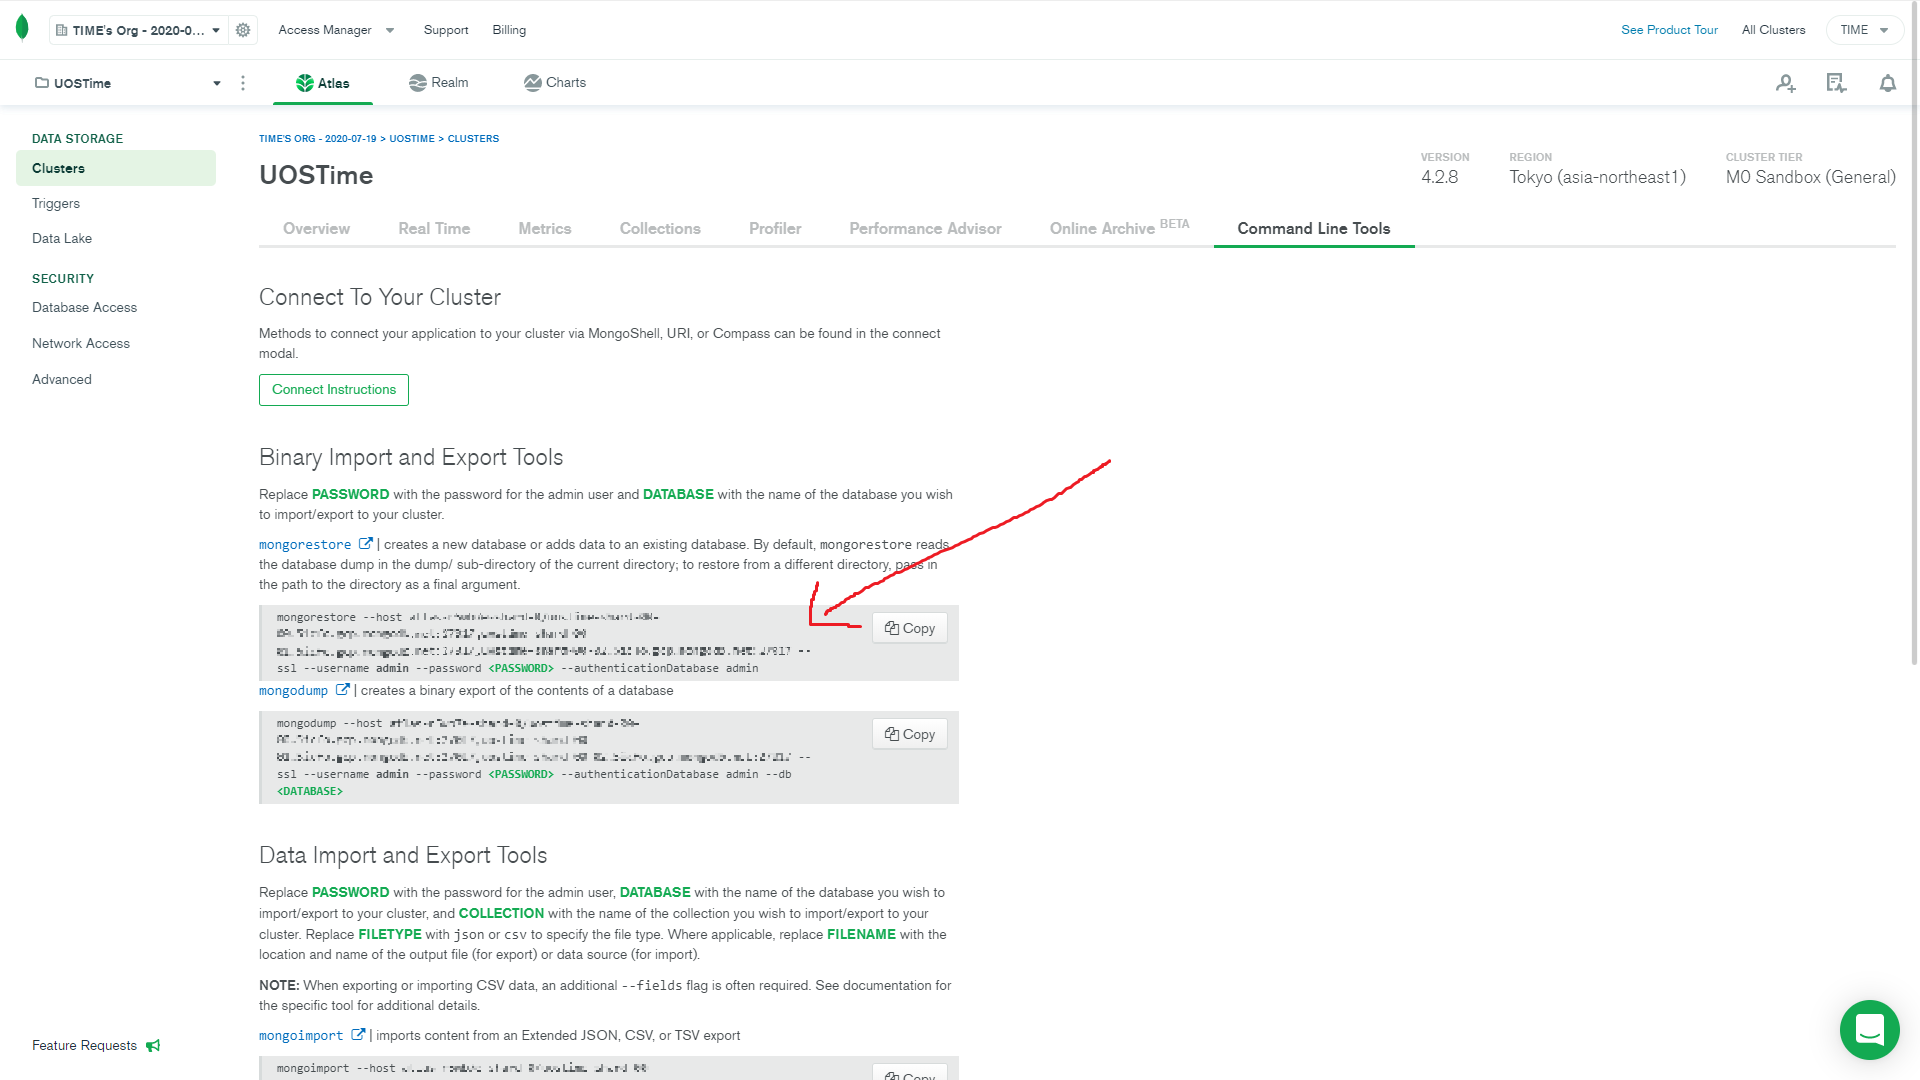This screenshot has height=1080, width=1920.
Task: Switch to the Realm tab
Action: pos(439,83)
